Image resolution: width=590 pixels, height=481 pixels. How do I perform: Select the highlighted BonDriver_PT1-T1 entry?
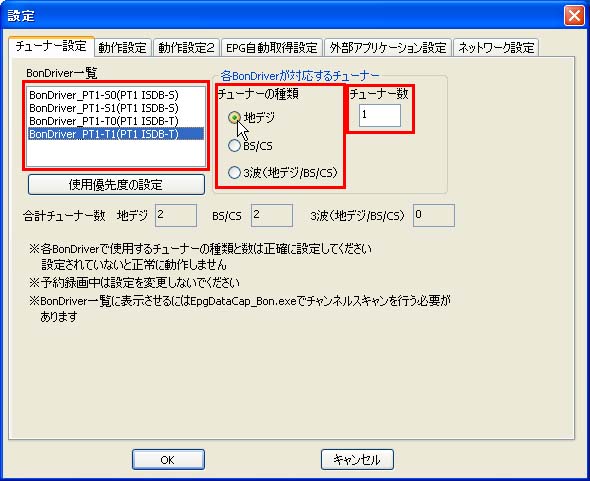(116, 134)
